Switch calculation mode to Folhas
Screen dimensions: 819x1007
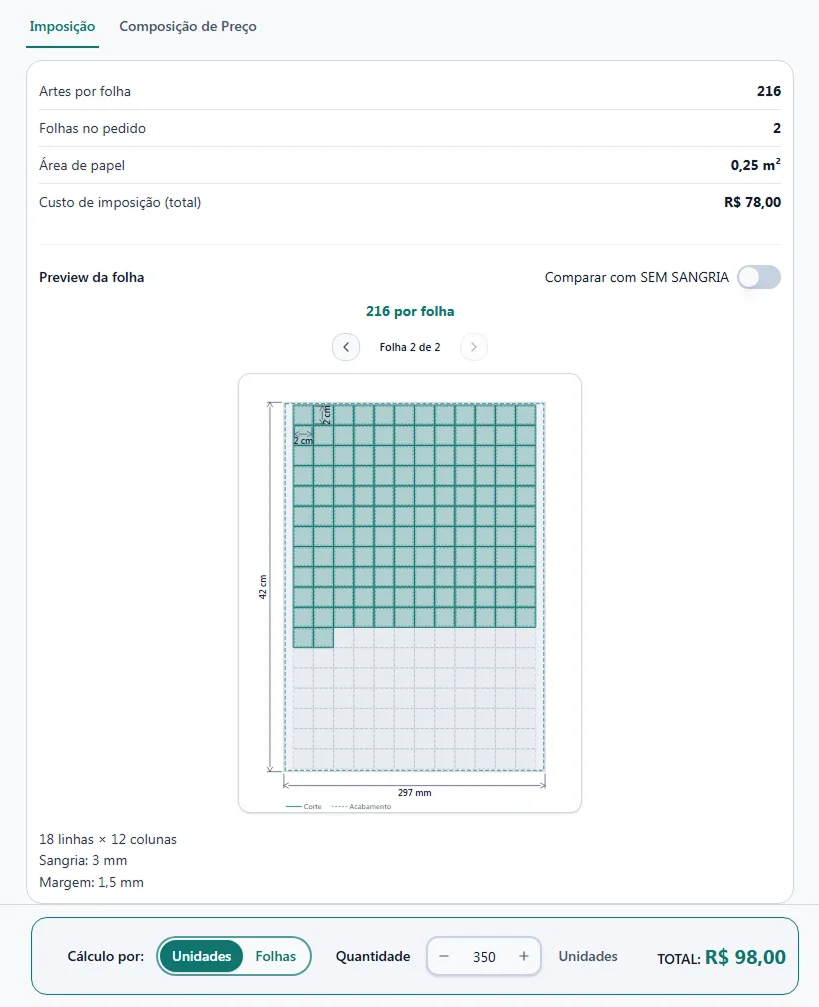[276, 956]
